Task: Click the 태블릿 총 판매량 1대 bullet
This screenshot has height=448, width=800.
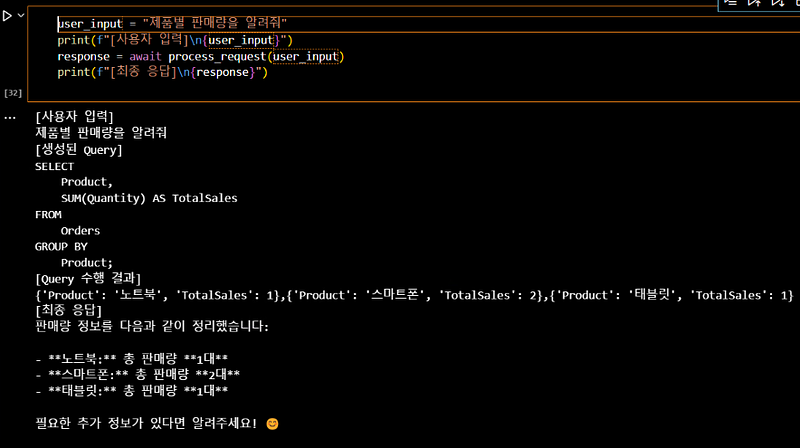Action: point(132,391)
